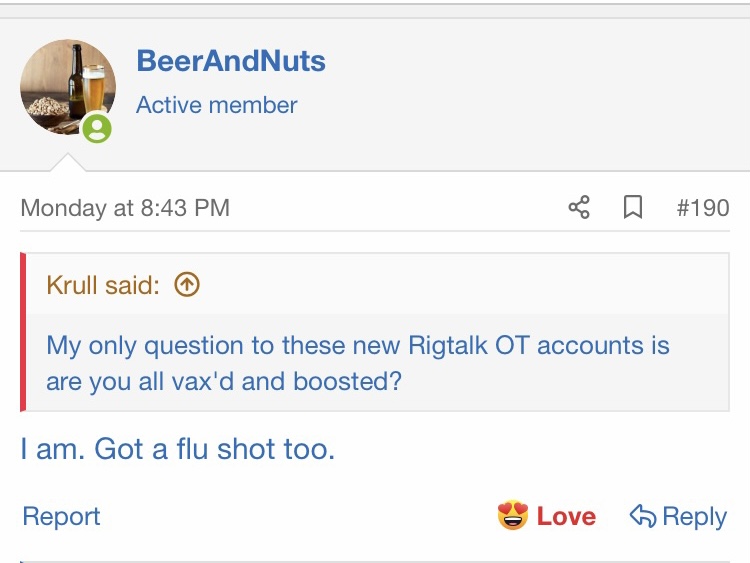Screen dimensions: 750x563
Task: Click the 'Krull said:' quote attribution
Action: pos(103,285)
